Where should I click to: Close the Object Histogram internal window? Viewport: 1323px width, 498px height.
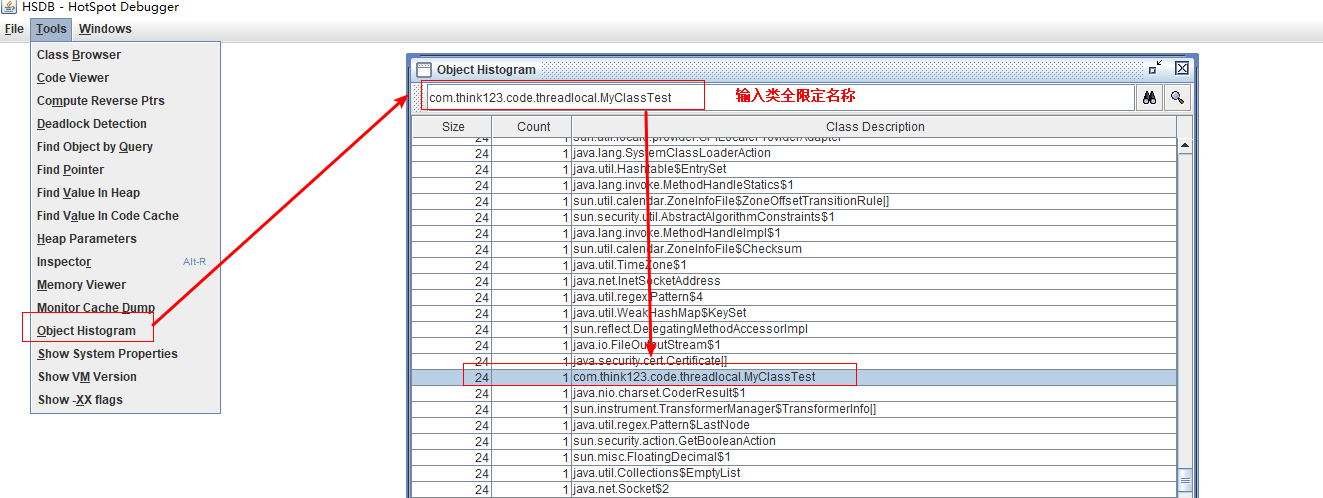click(1181, 68)
